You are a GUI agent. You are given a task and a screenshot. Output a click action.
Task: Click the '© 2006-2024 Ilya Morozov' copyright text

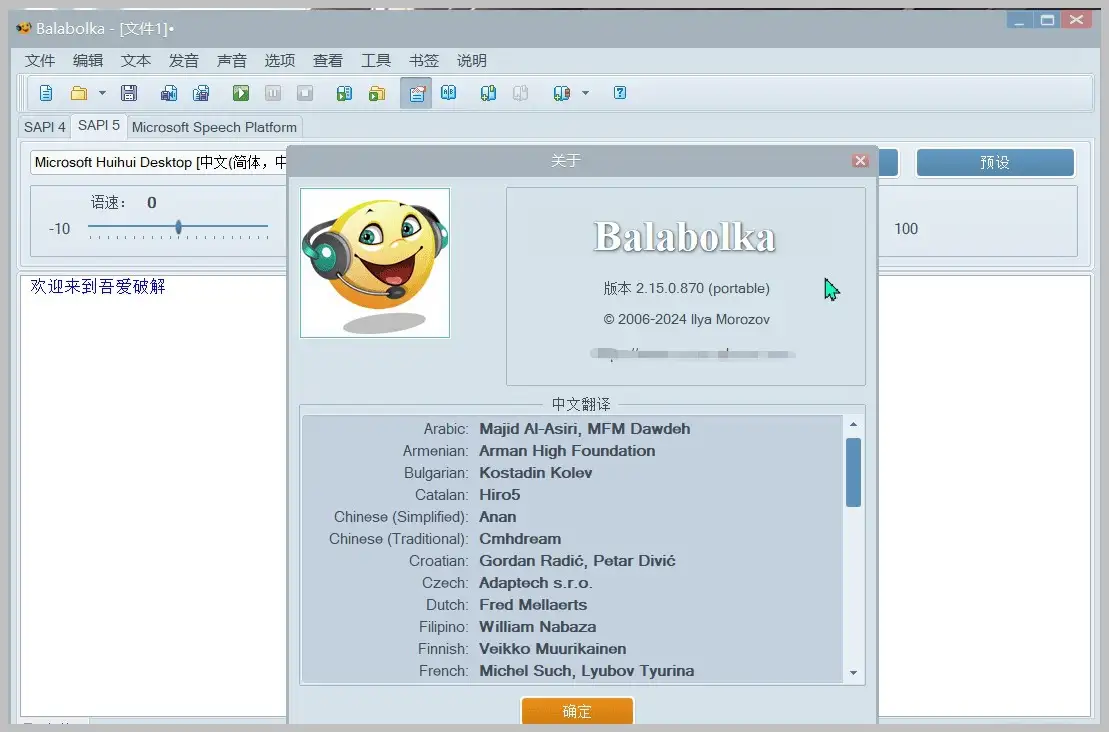point(686,320)
